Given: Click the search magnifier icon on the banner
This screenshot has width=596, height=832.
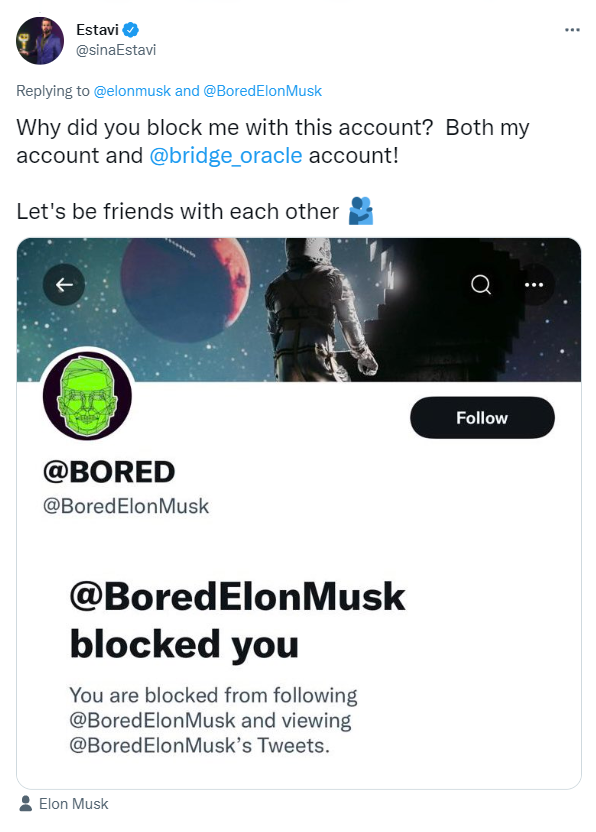Looking at the screenshot, I should pos(481,284).
